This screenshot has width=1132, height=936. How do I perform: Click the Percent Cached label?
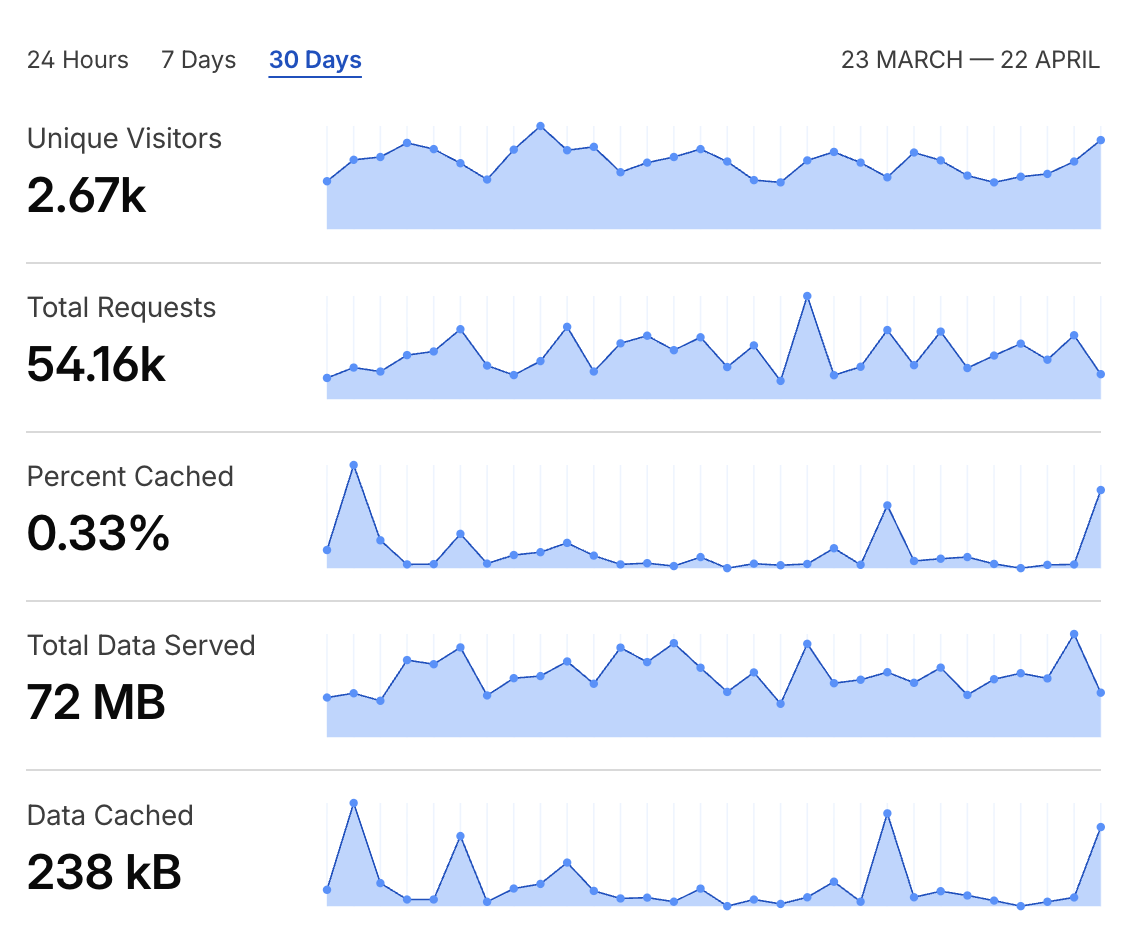[130, 476]
